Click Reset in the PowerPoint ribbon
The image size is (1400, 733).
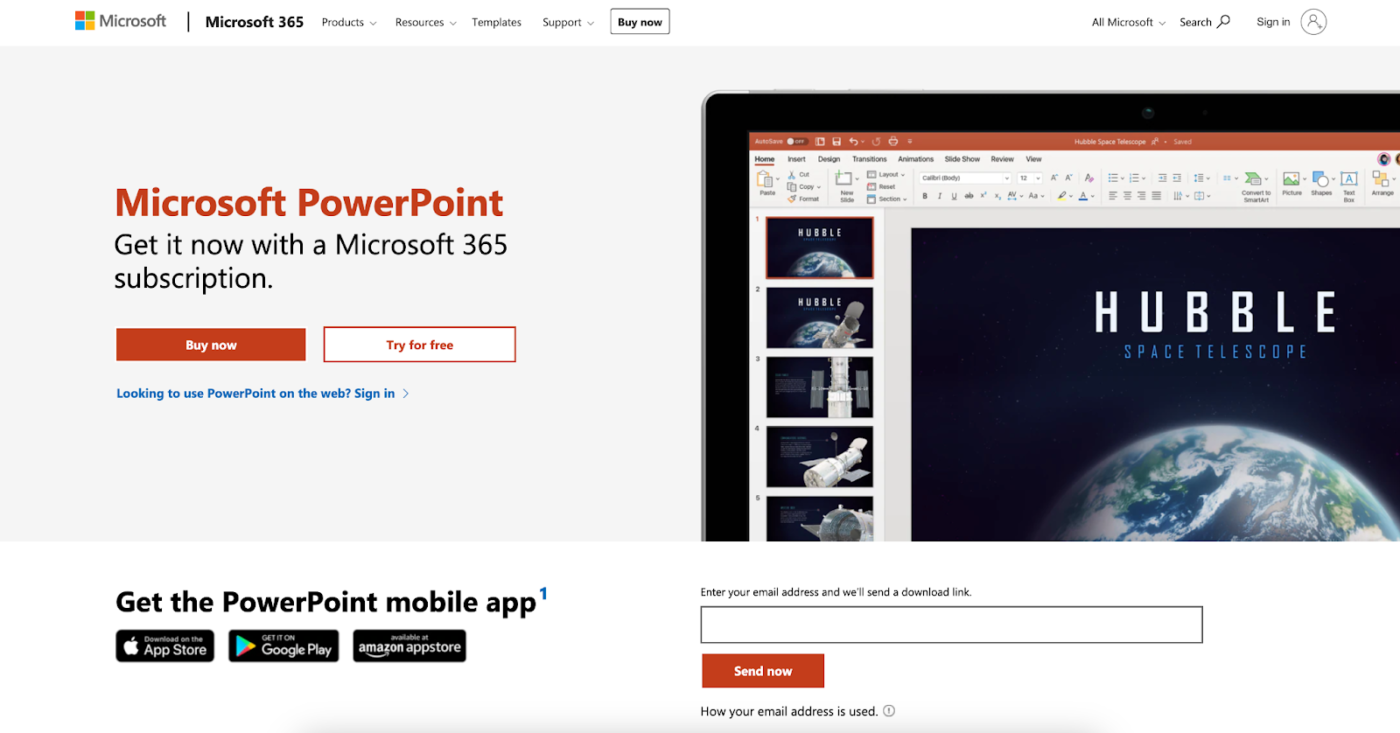click(x=880, y=187)
